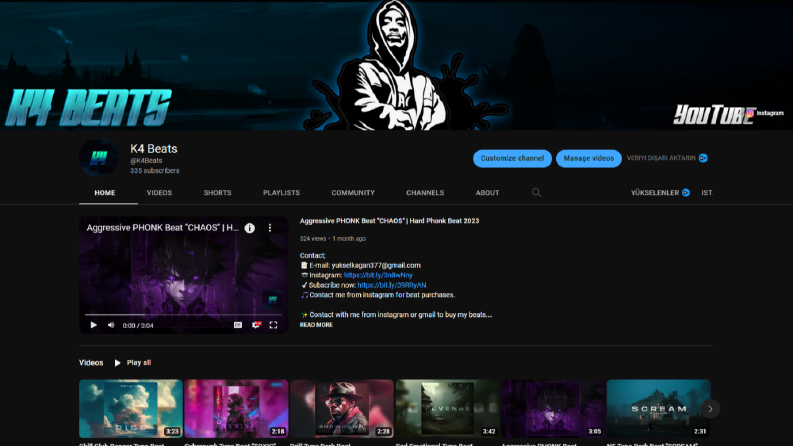
Task: Open the ABOUT tab
Action: point(487,193)
